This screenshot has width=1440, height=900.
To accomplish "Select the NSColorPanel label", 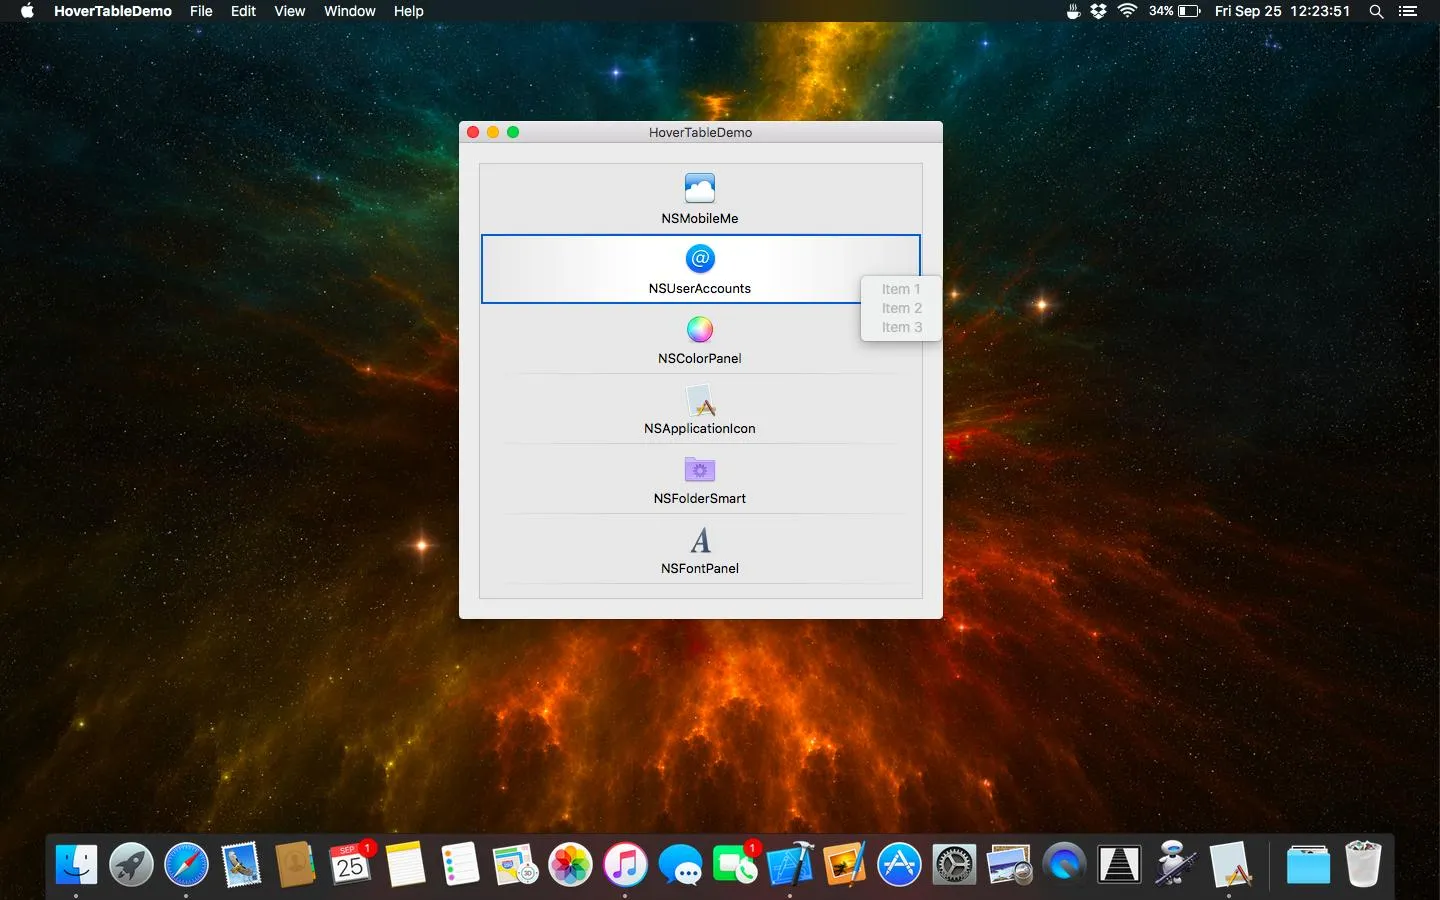I will [700, 358].
